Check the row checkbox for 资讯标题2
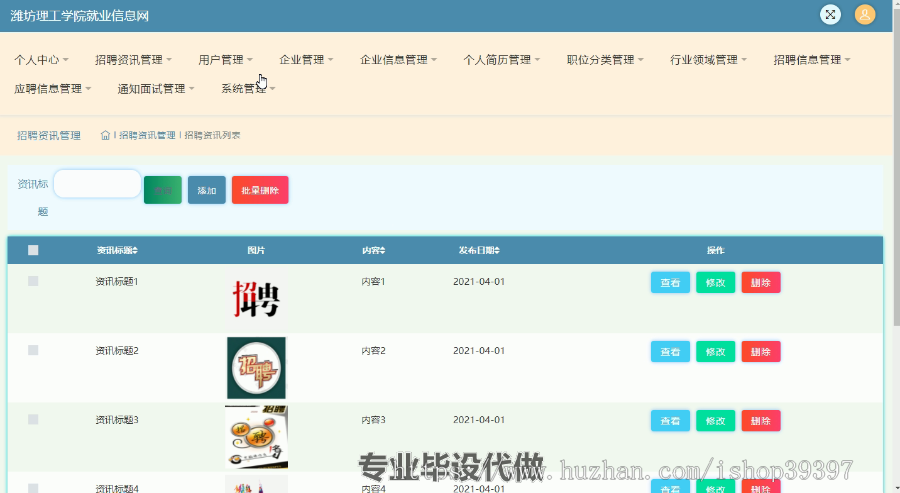This screenshot has width=900, height=493. pos(33,350)
